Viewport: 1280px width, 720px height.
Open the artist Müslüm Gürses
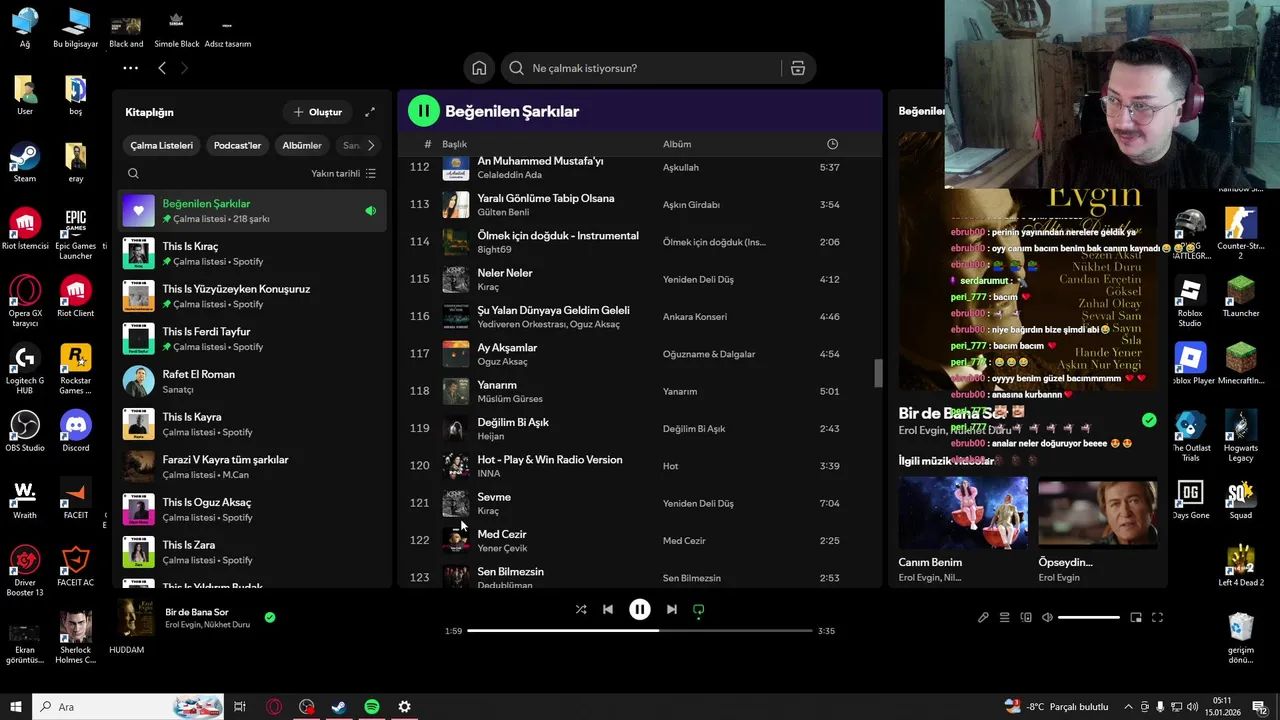510,399
